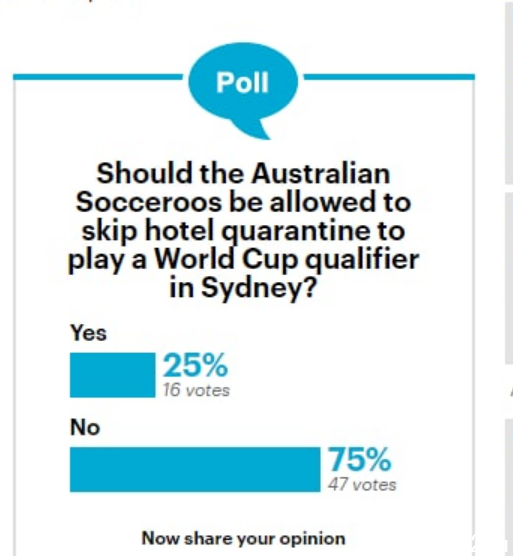Viewport: 513px width, 556px height.
Task: Click Now share your opinion text
Action: coord(244,539)
